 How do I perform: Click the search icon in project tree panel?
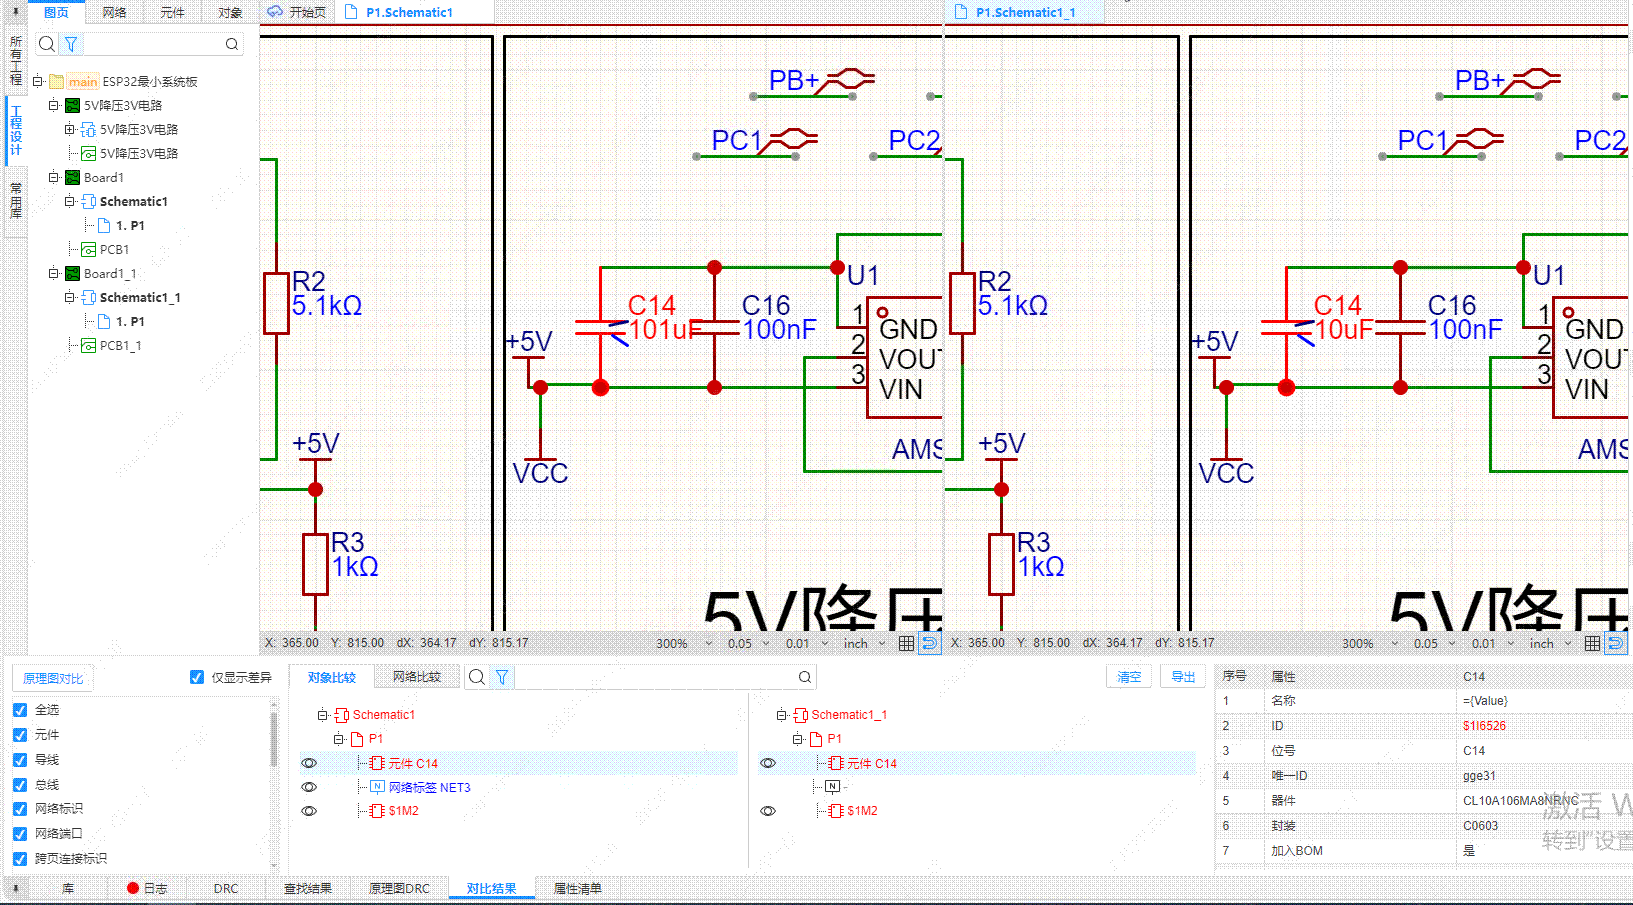[47, 44]
